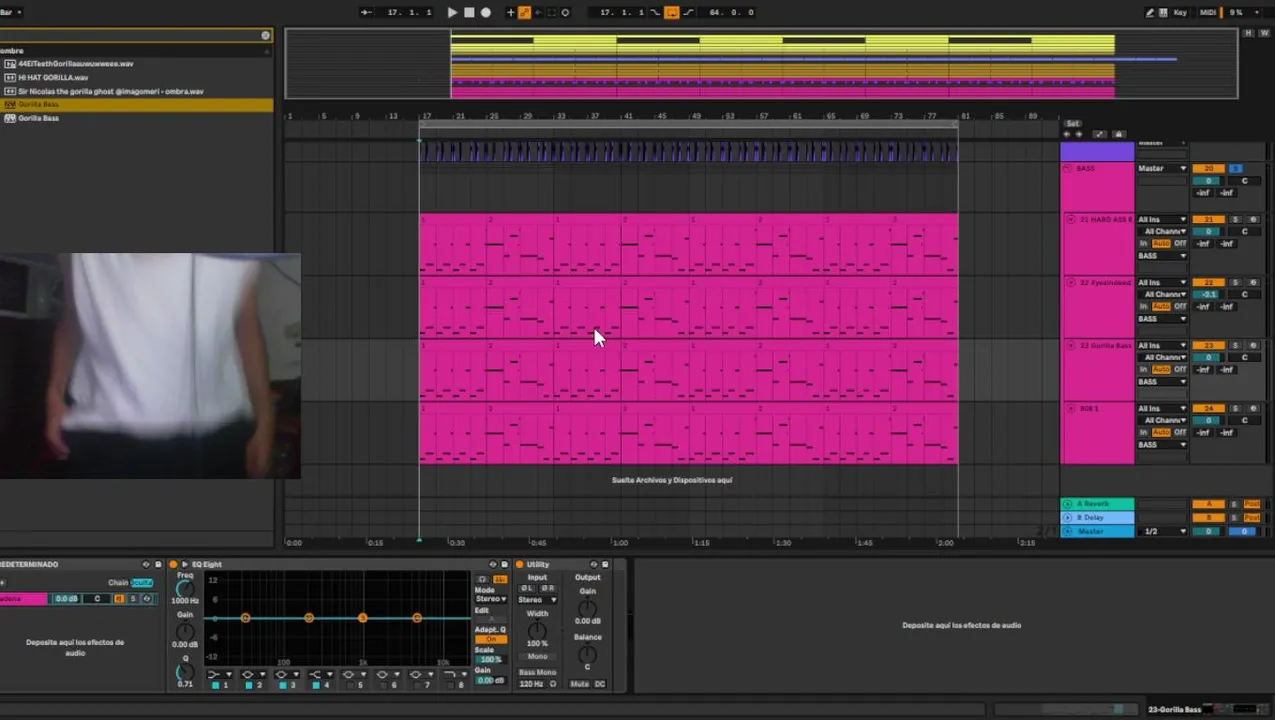Toggle Utility DC button
Viewport: 1275px width, 720px height.
[599, 684]
